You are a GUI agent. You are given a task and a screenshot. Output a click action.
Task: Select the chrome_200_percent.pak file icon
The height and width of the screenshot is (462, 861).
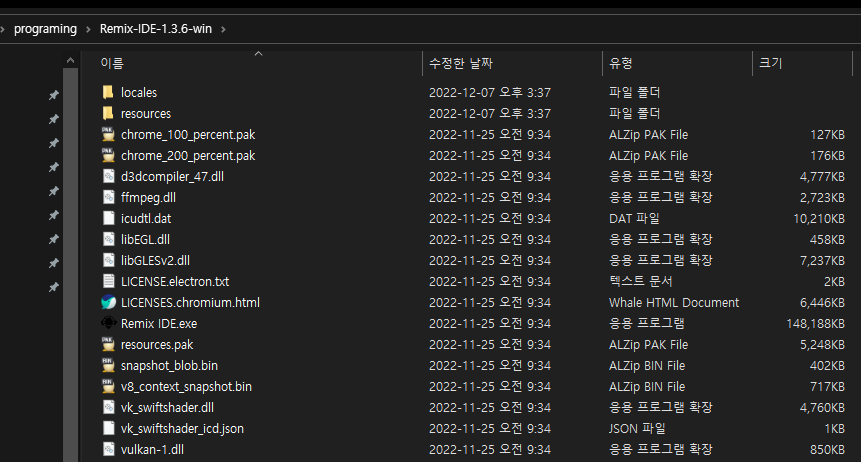pyautogui.click(x=108, y=155)
